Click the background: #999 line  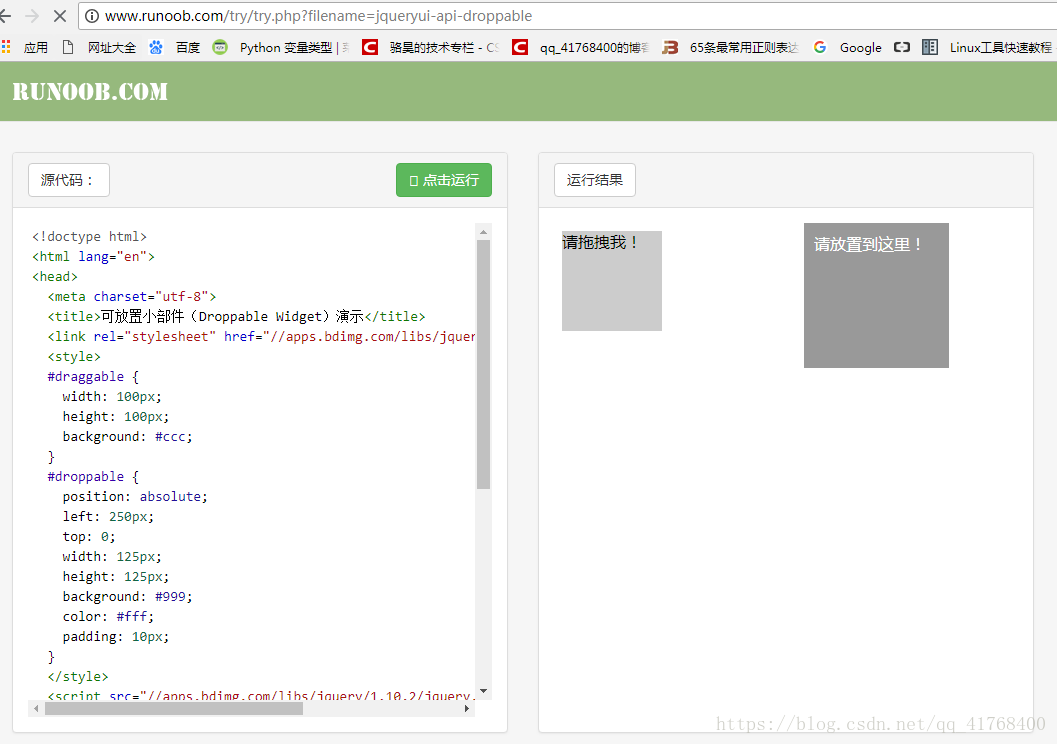(x=127, y=596)
